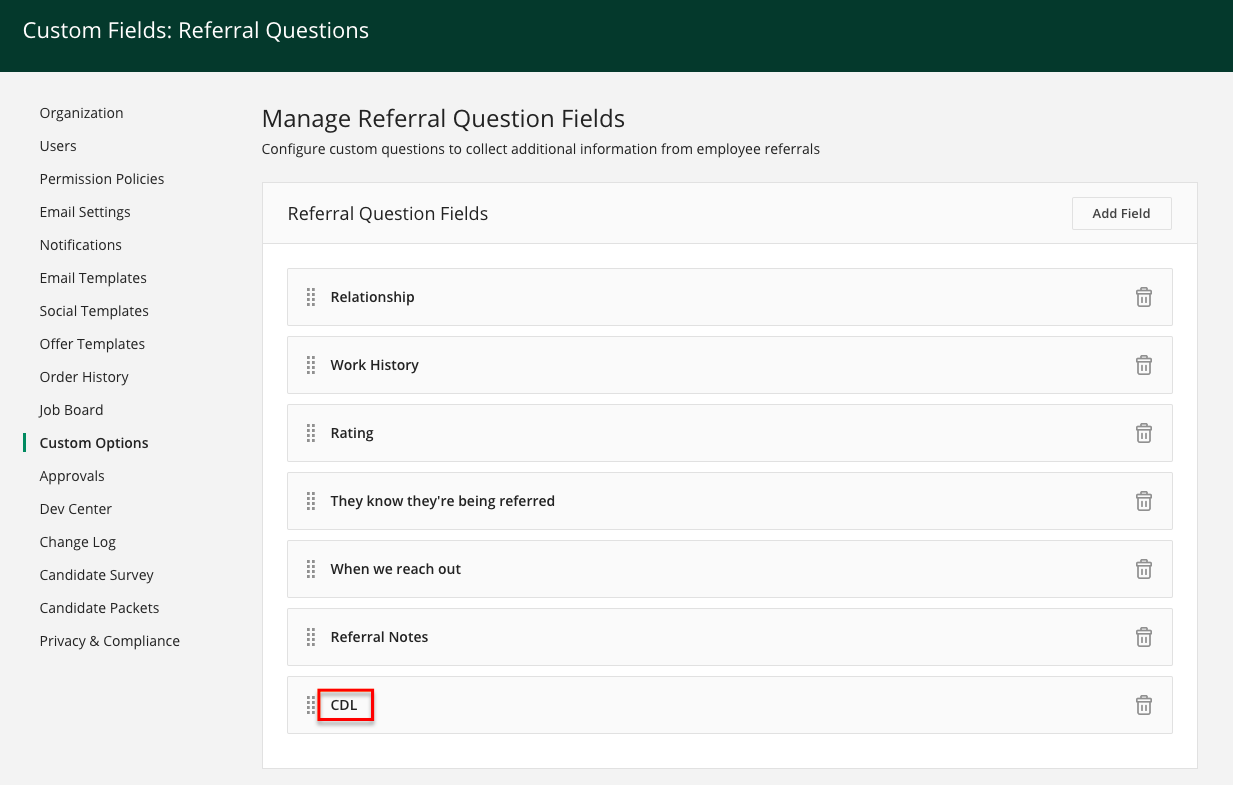Screen dimensions: 1233x785
Task: Delete the "When we reach out" field
Action: click(1144, 569)
